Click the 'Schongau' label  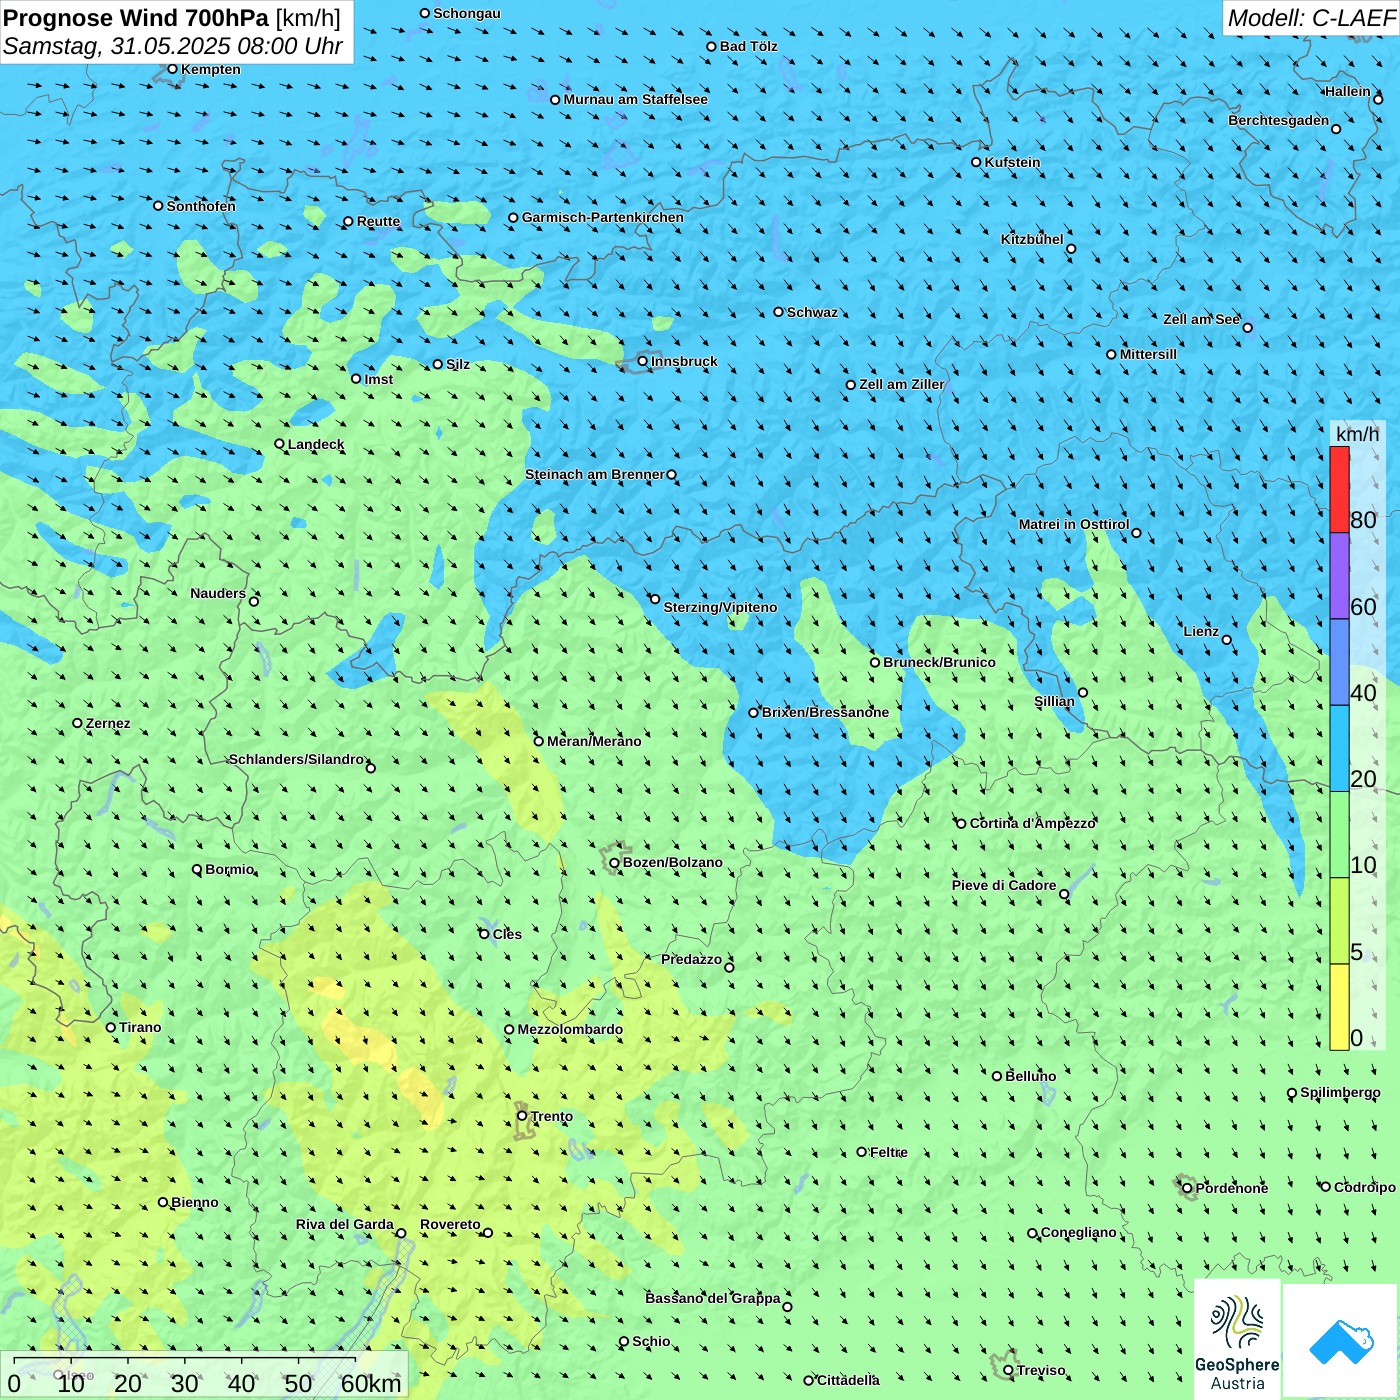click(467, 13)
